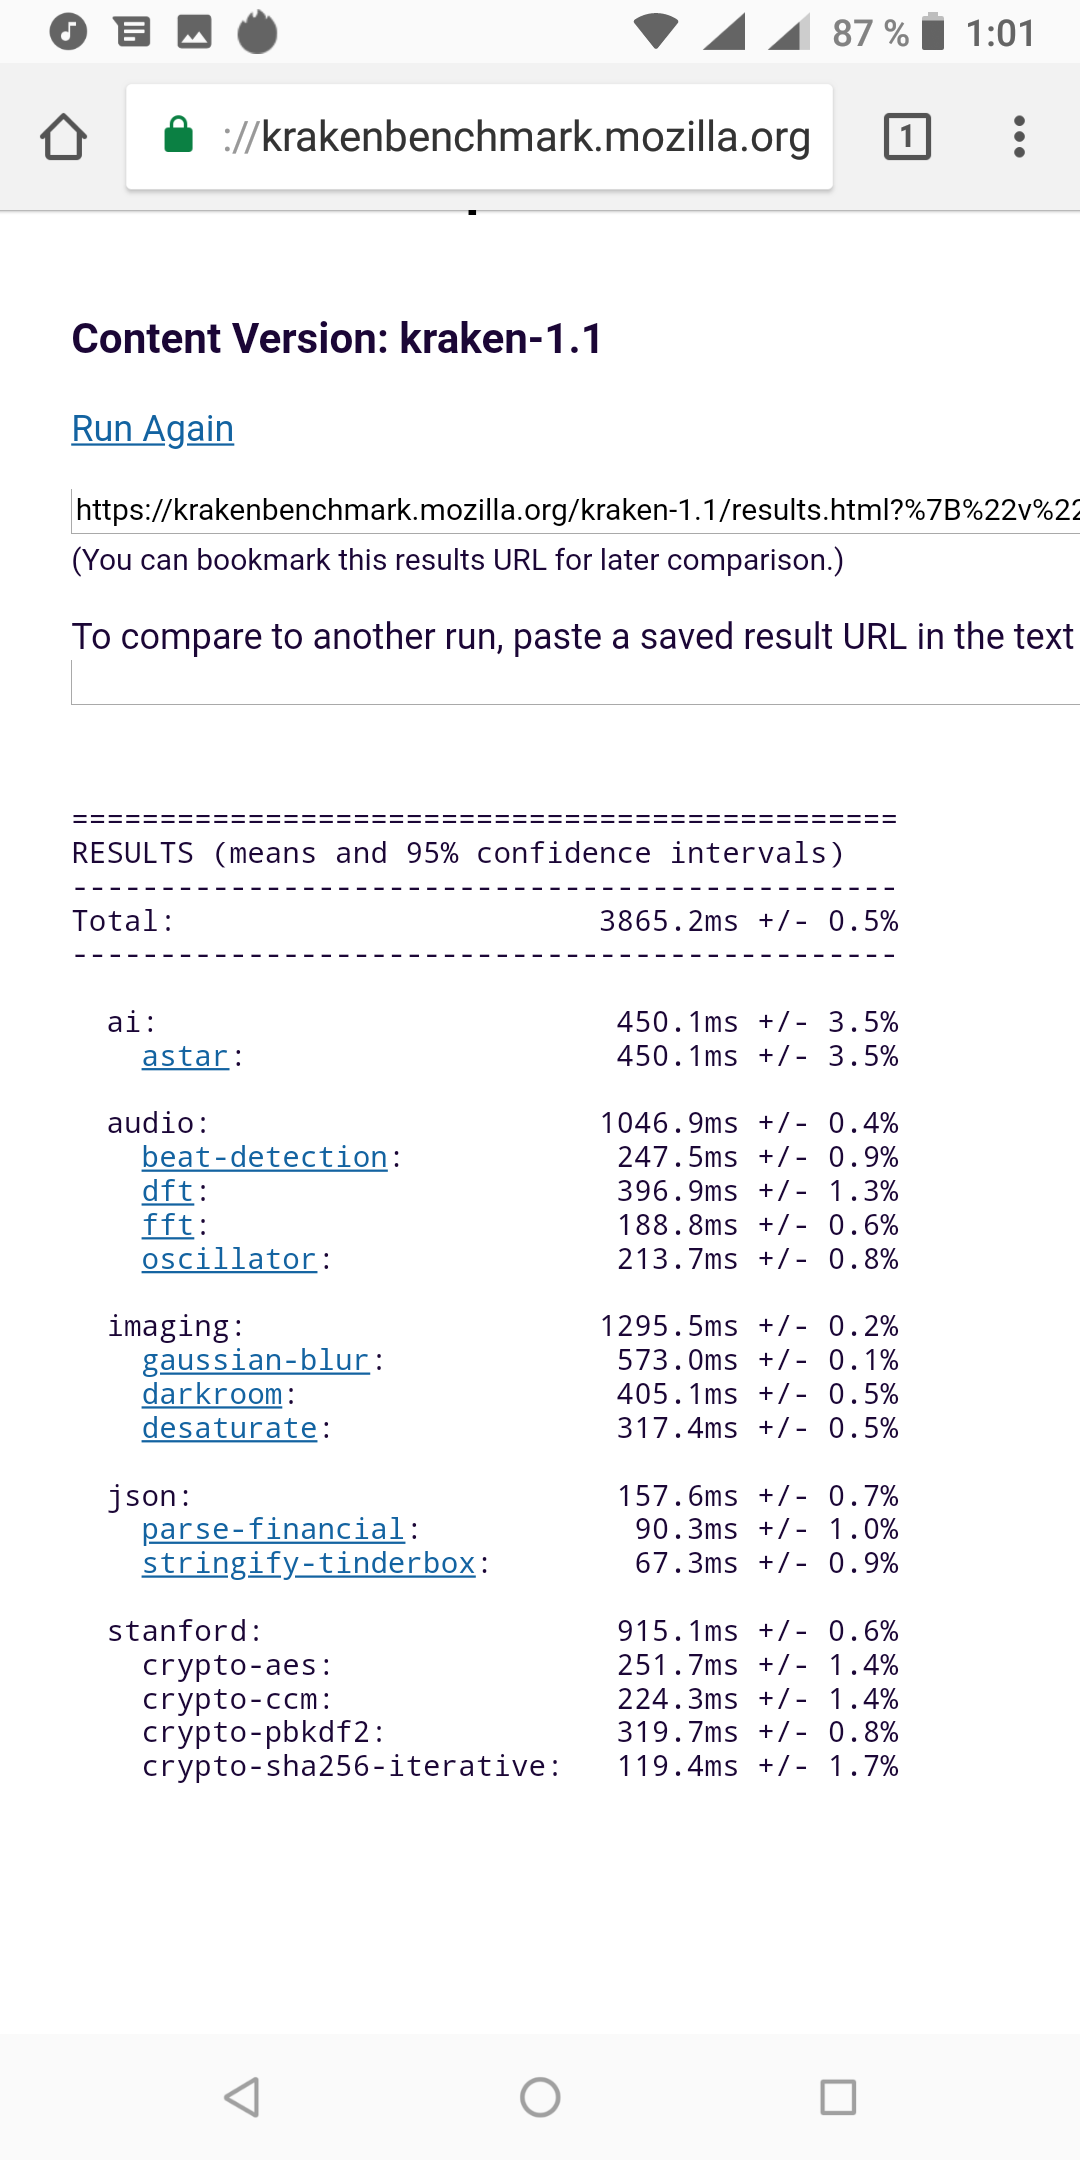Open the tab switcher icon

907,136
